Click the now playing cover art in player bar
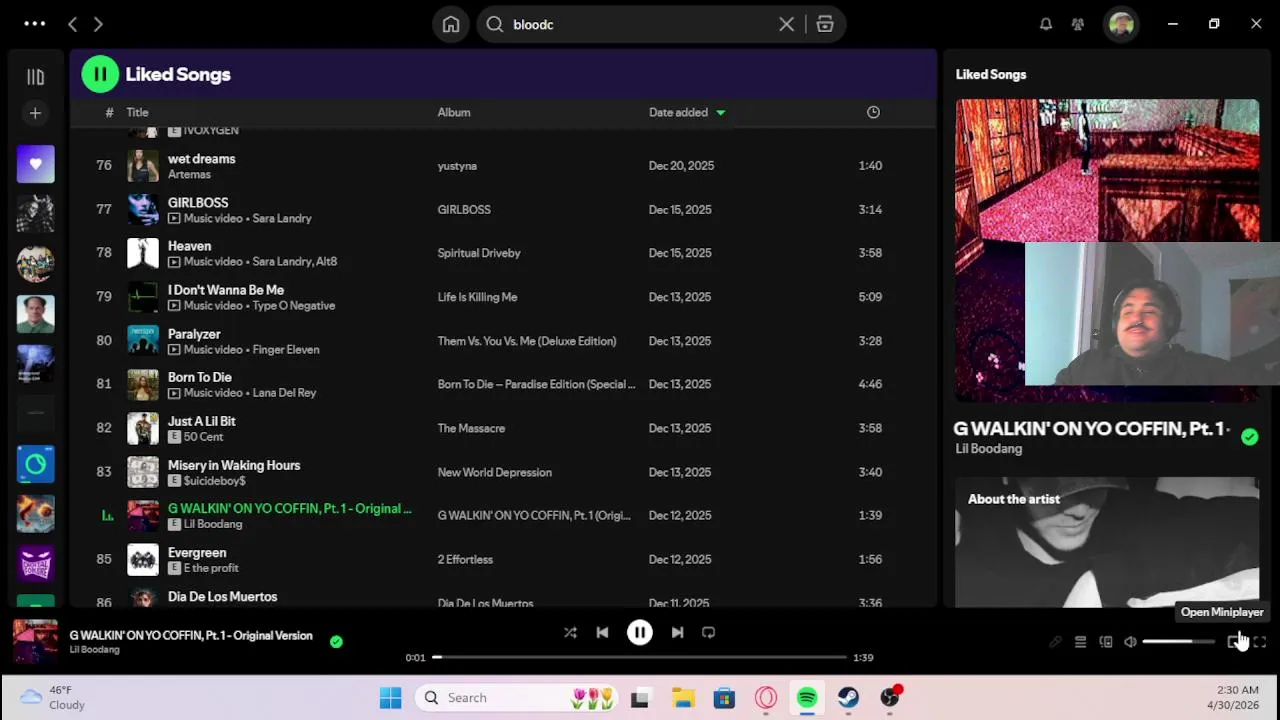 tap(35, 642)
